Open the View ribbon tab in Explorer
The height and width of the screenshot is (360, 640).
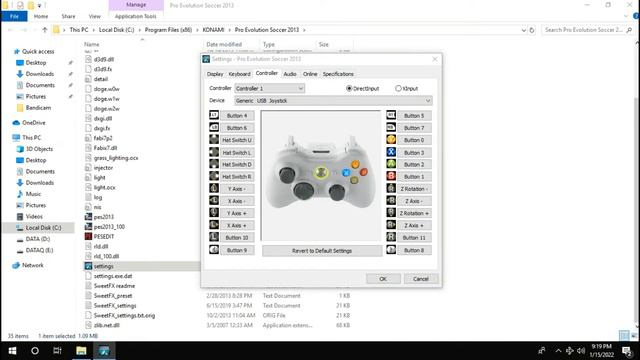point(94,16)
